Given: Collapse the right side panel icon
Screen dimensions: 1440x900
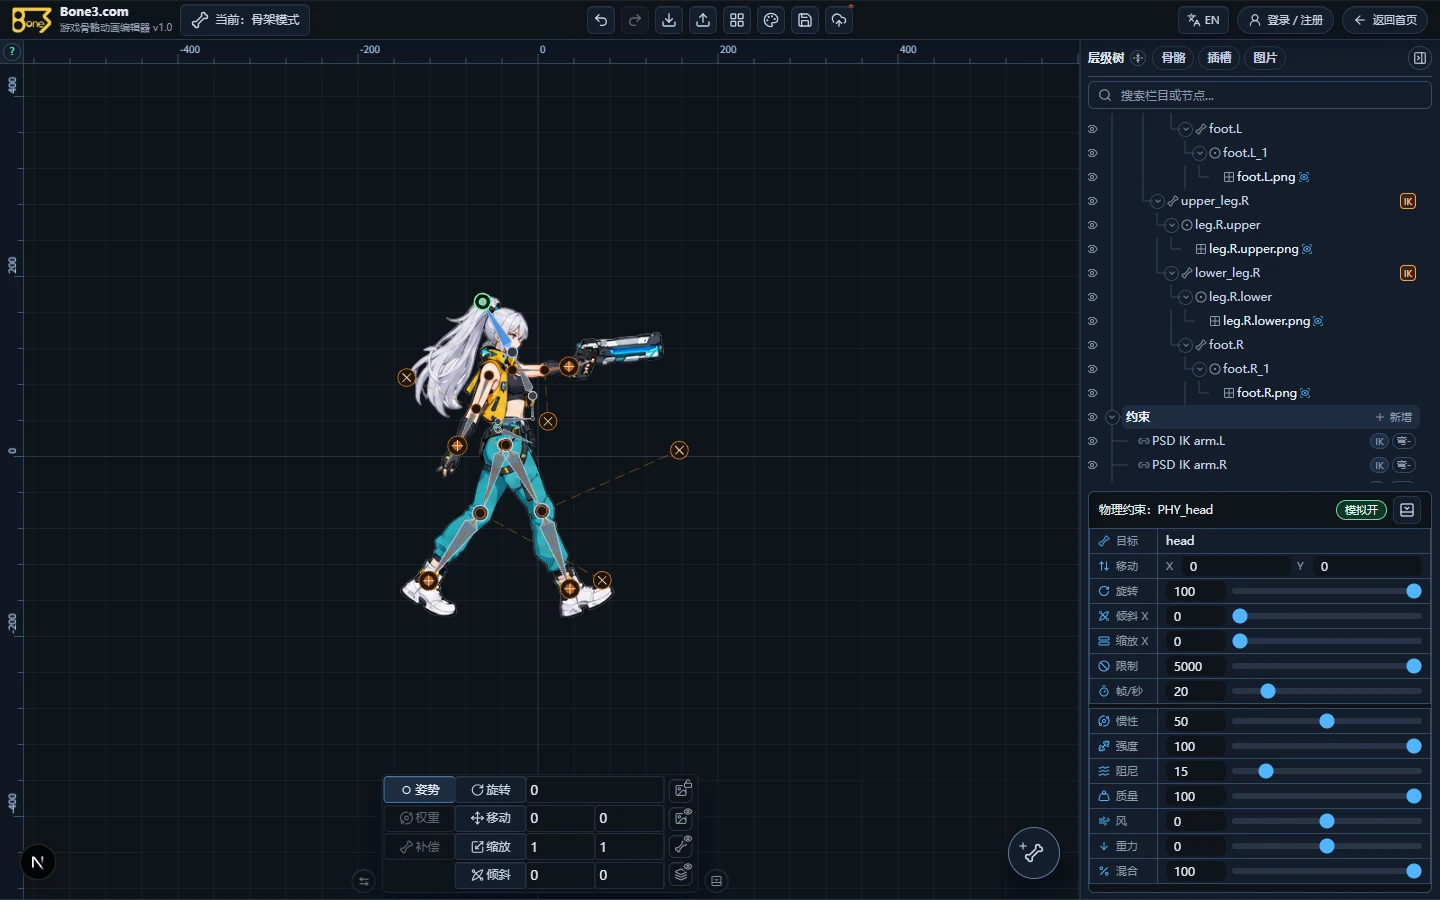Looking at the screenshot, I should [x=1419, y=58].
